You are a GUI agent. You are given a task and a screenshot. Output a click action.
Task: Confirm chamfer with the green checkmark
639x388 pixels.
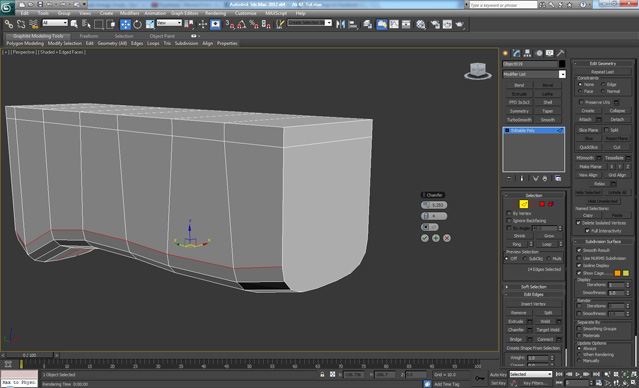425,238
